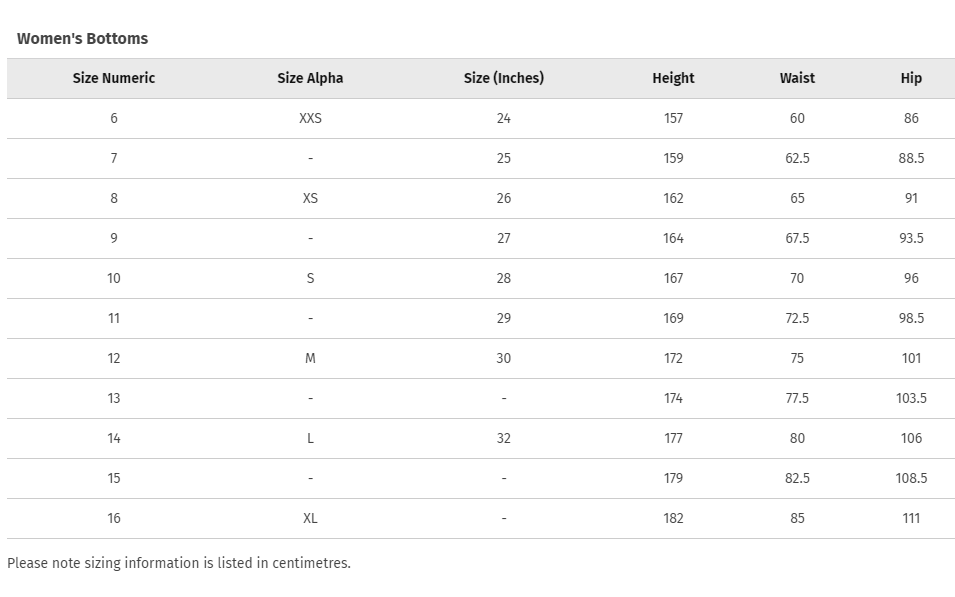The image size is (955, 597).
Task: Click the XXS size alpha cell
Action: point(310,118)
